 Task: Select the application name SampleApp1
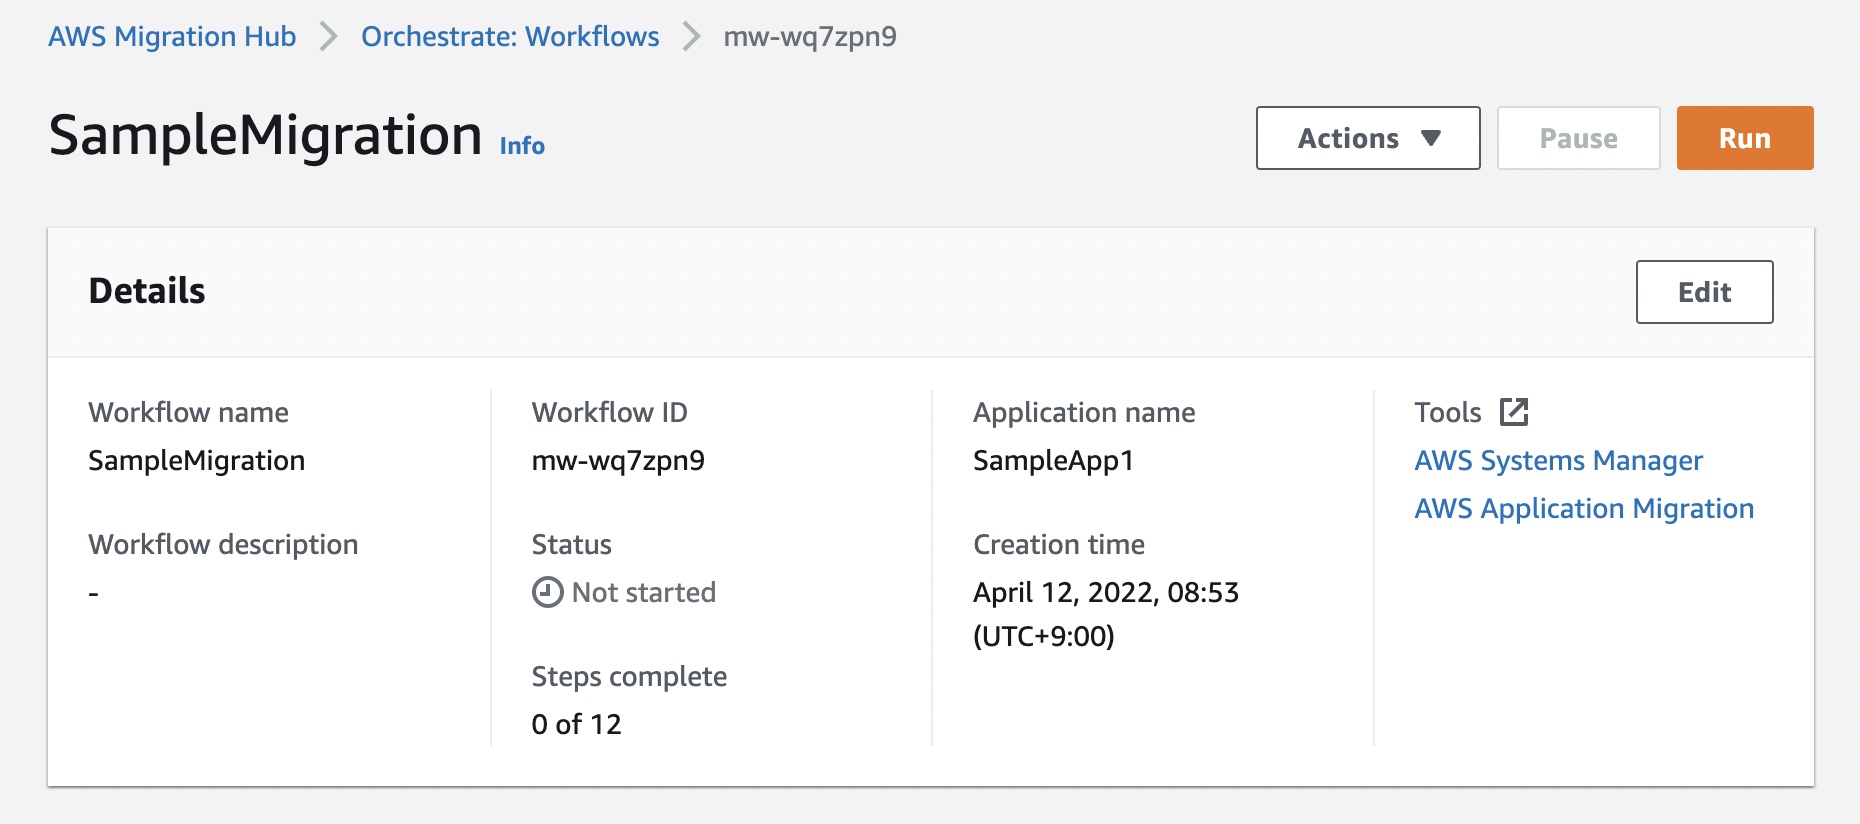[1053, 461]
